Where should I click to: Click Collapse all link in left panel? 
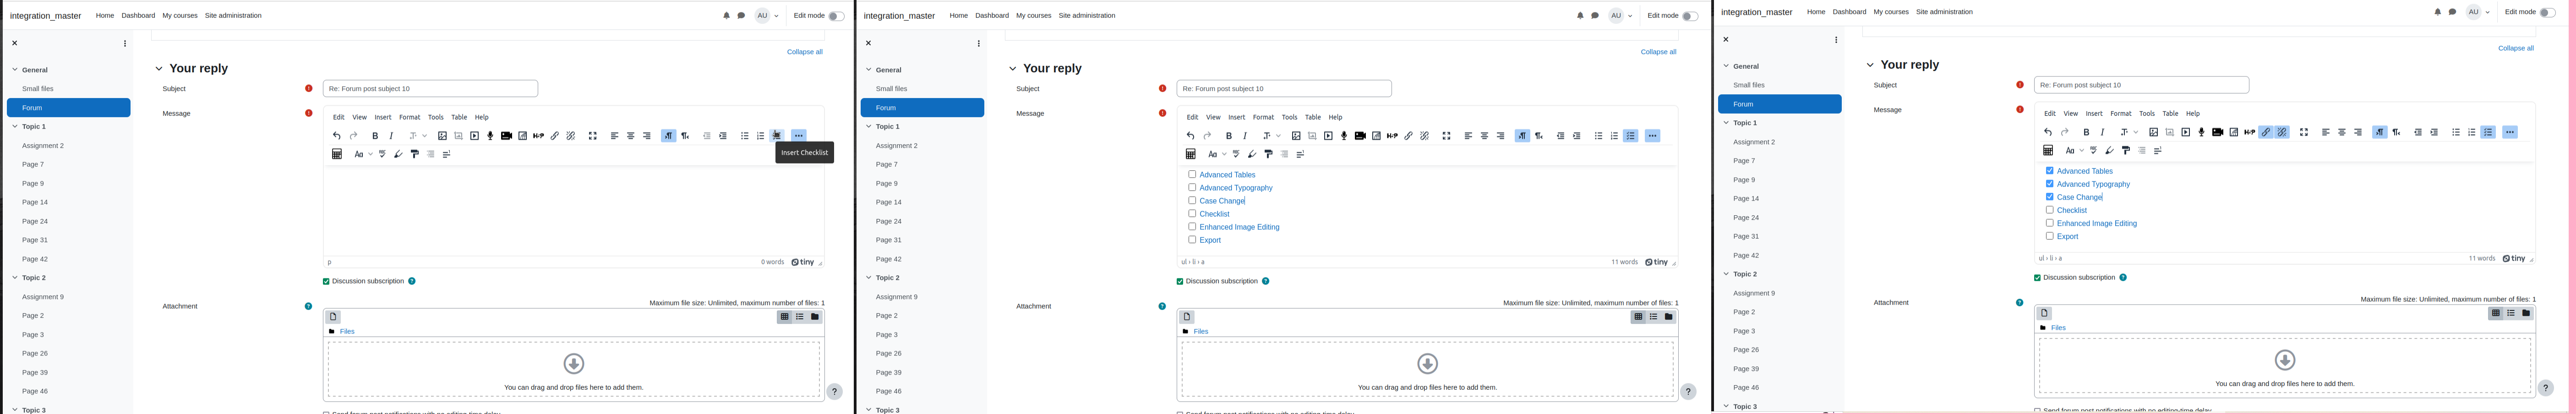(x=805, y=52)
